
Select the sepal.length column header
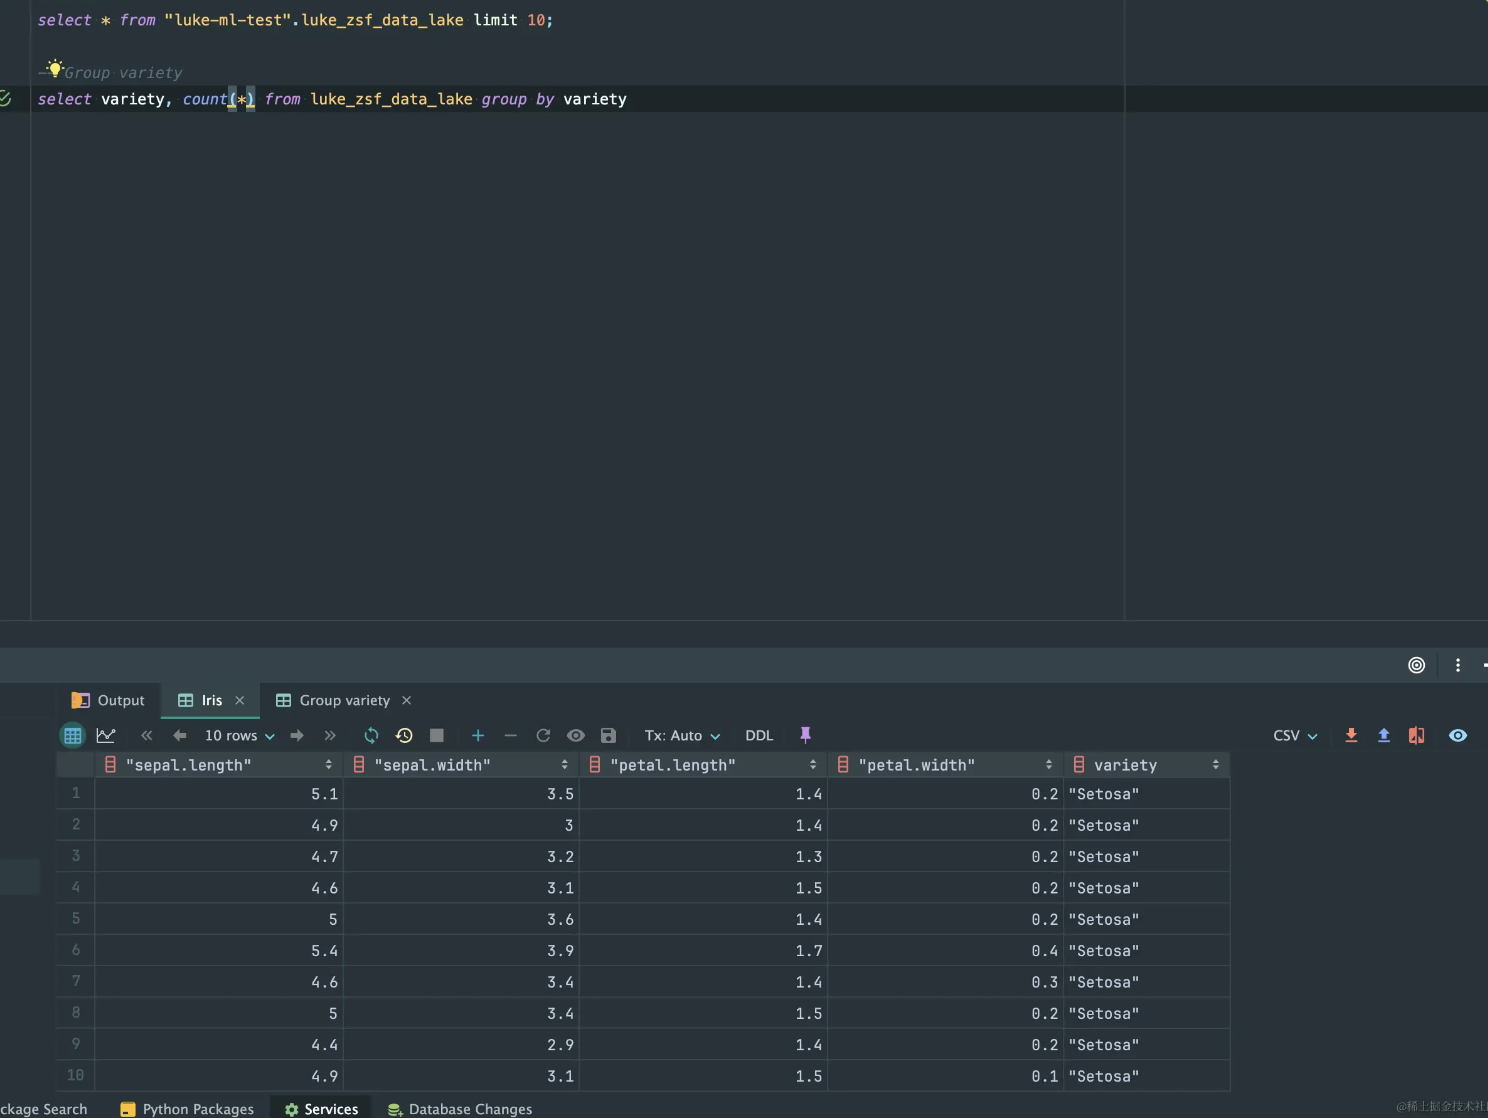point(219,765)
